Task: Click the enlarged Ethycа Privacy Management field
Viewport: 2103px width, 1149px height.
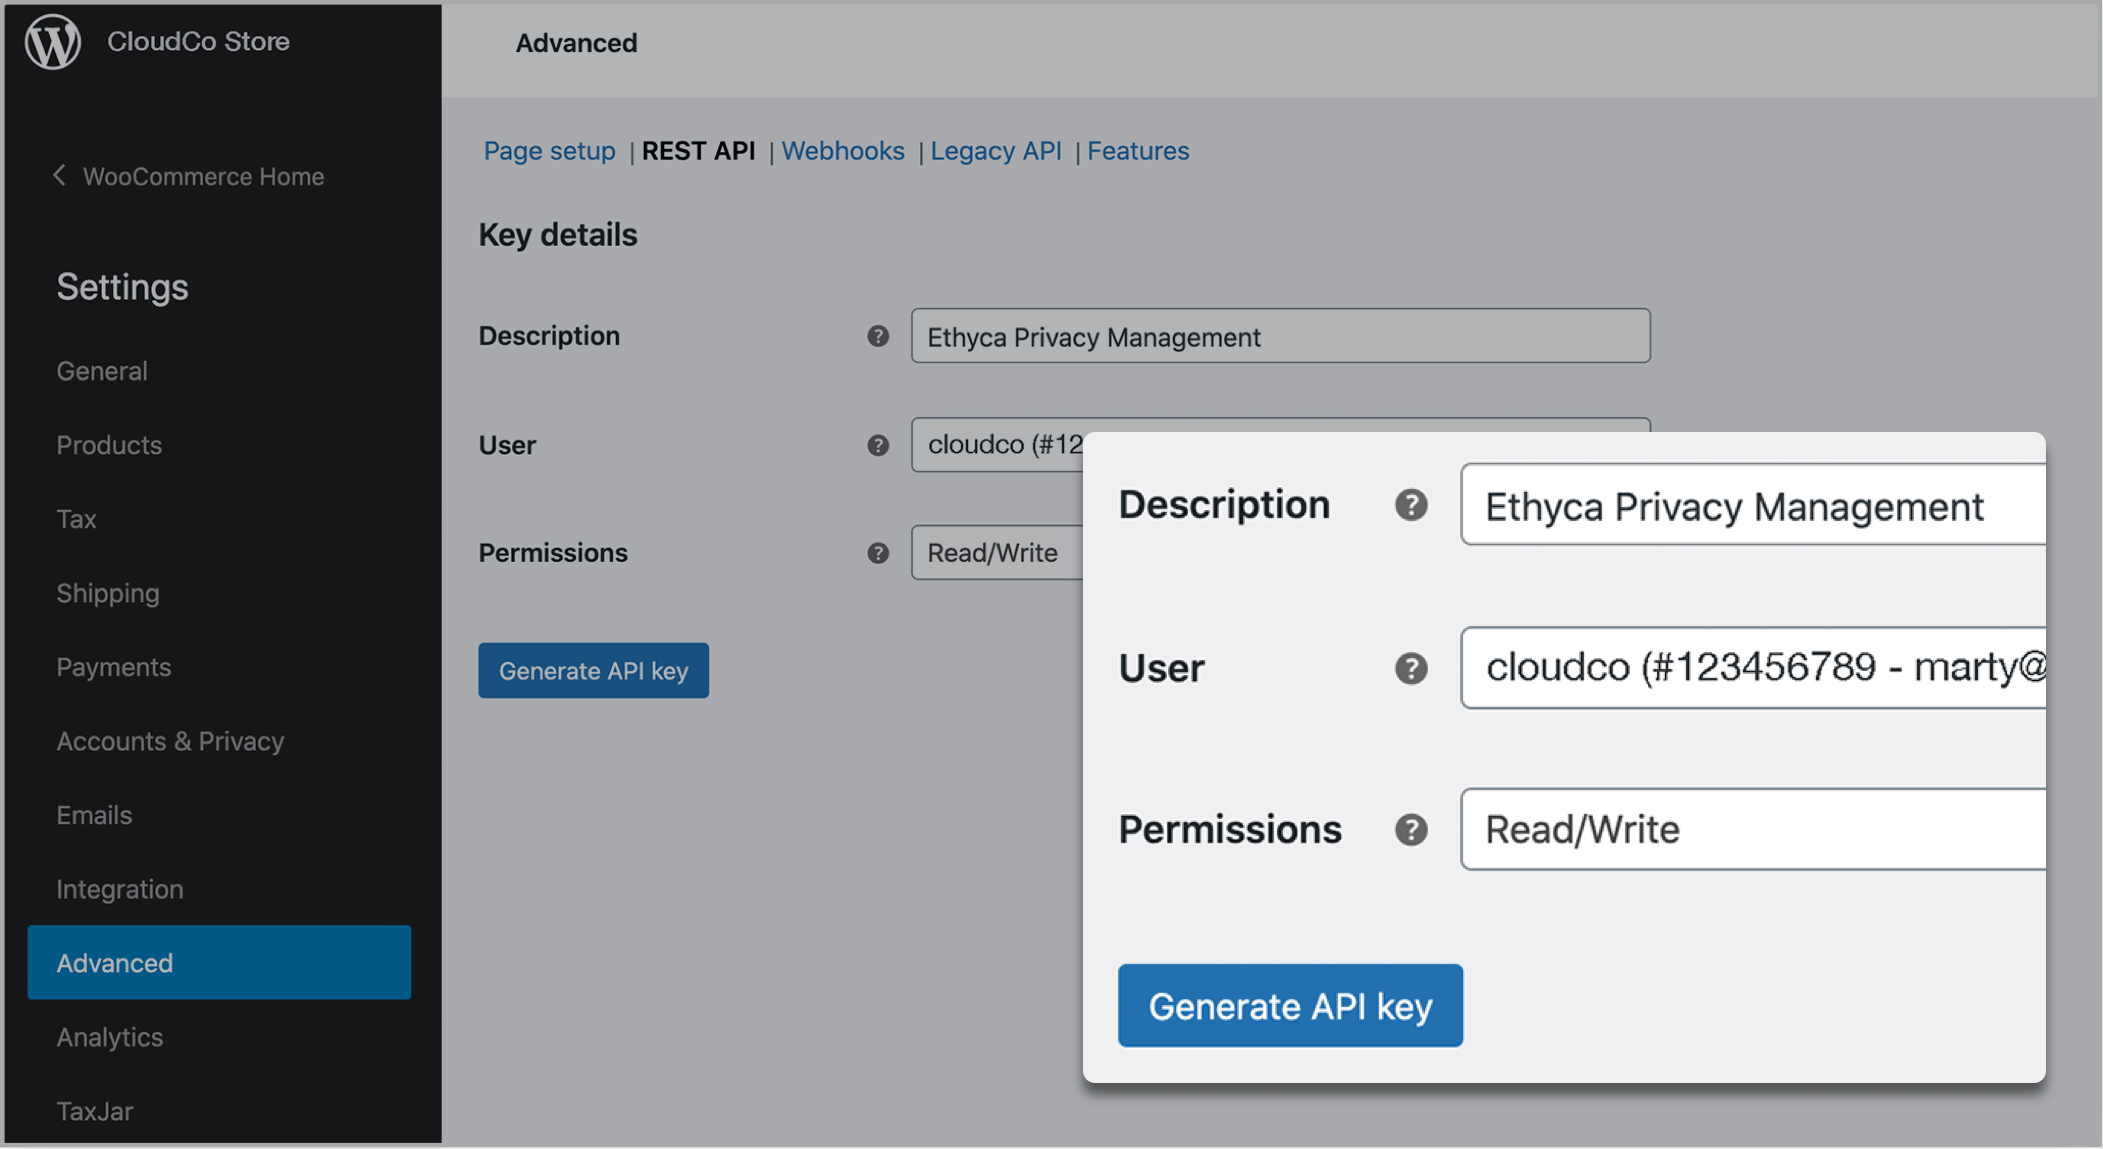Action: (x=1752, y=506)
